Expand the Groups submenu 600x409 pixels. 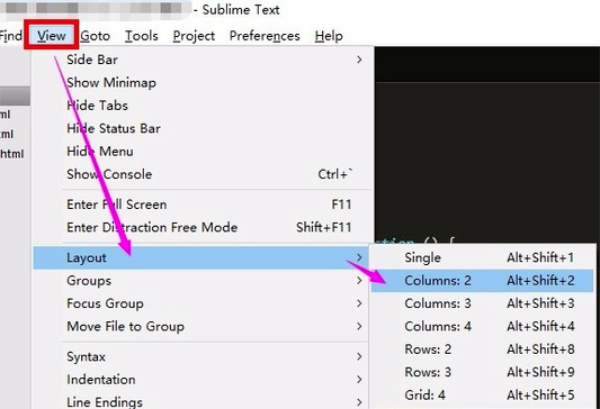(x=202, y=280)
